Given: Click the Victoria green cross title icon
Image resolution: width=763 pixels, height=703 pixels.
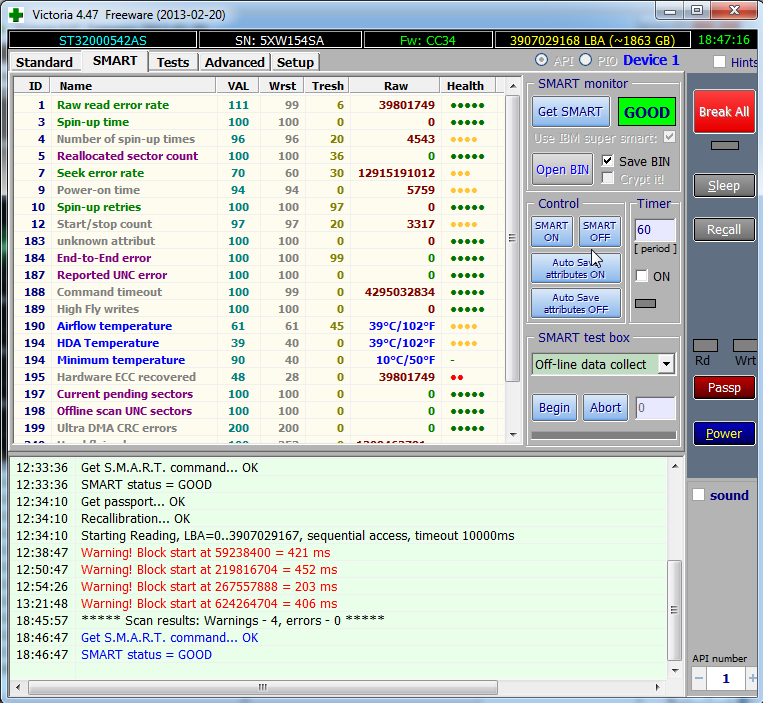Looking at the screenshot, I should [16, 15].
